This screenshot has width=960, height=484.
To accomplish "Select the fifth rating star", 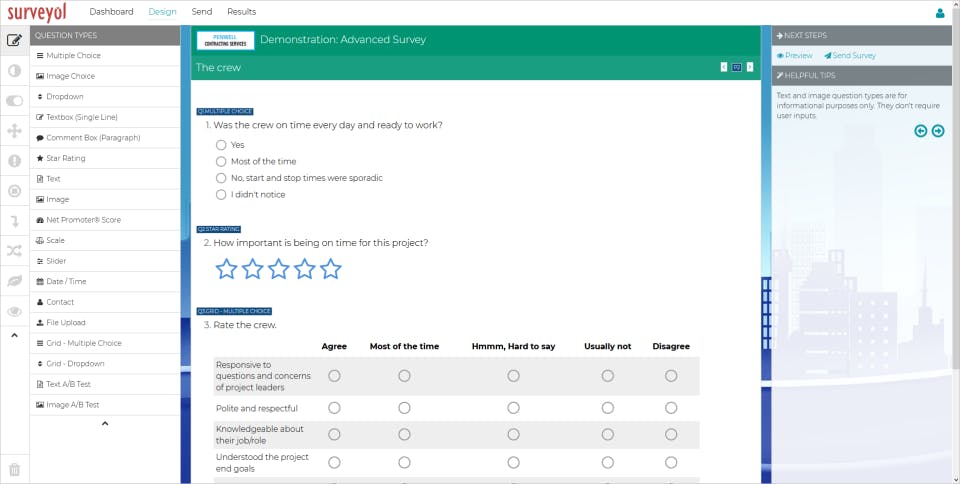I will click(331, 269).
